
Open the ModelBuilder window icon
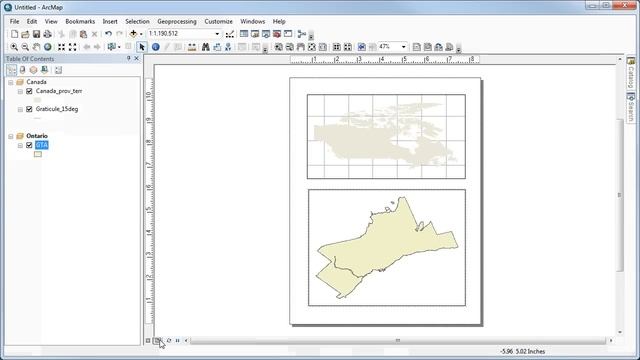tap(302, 34)
